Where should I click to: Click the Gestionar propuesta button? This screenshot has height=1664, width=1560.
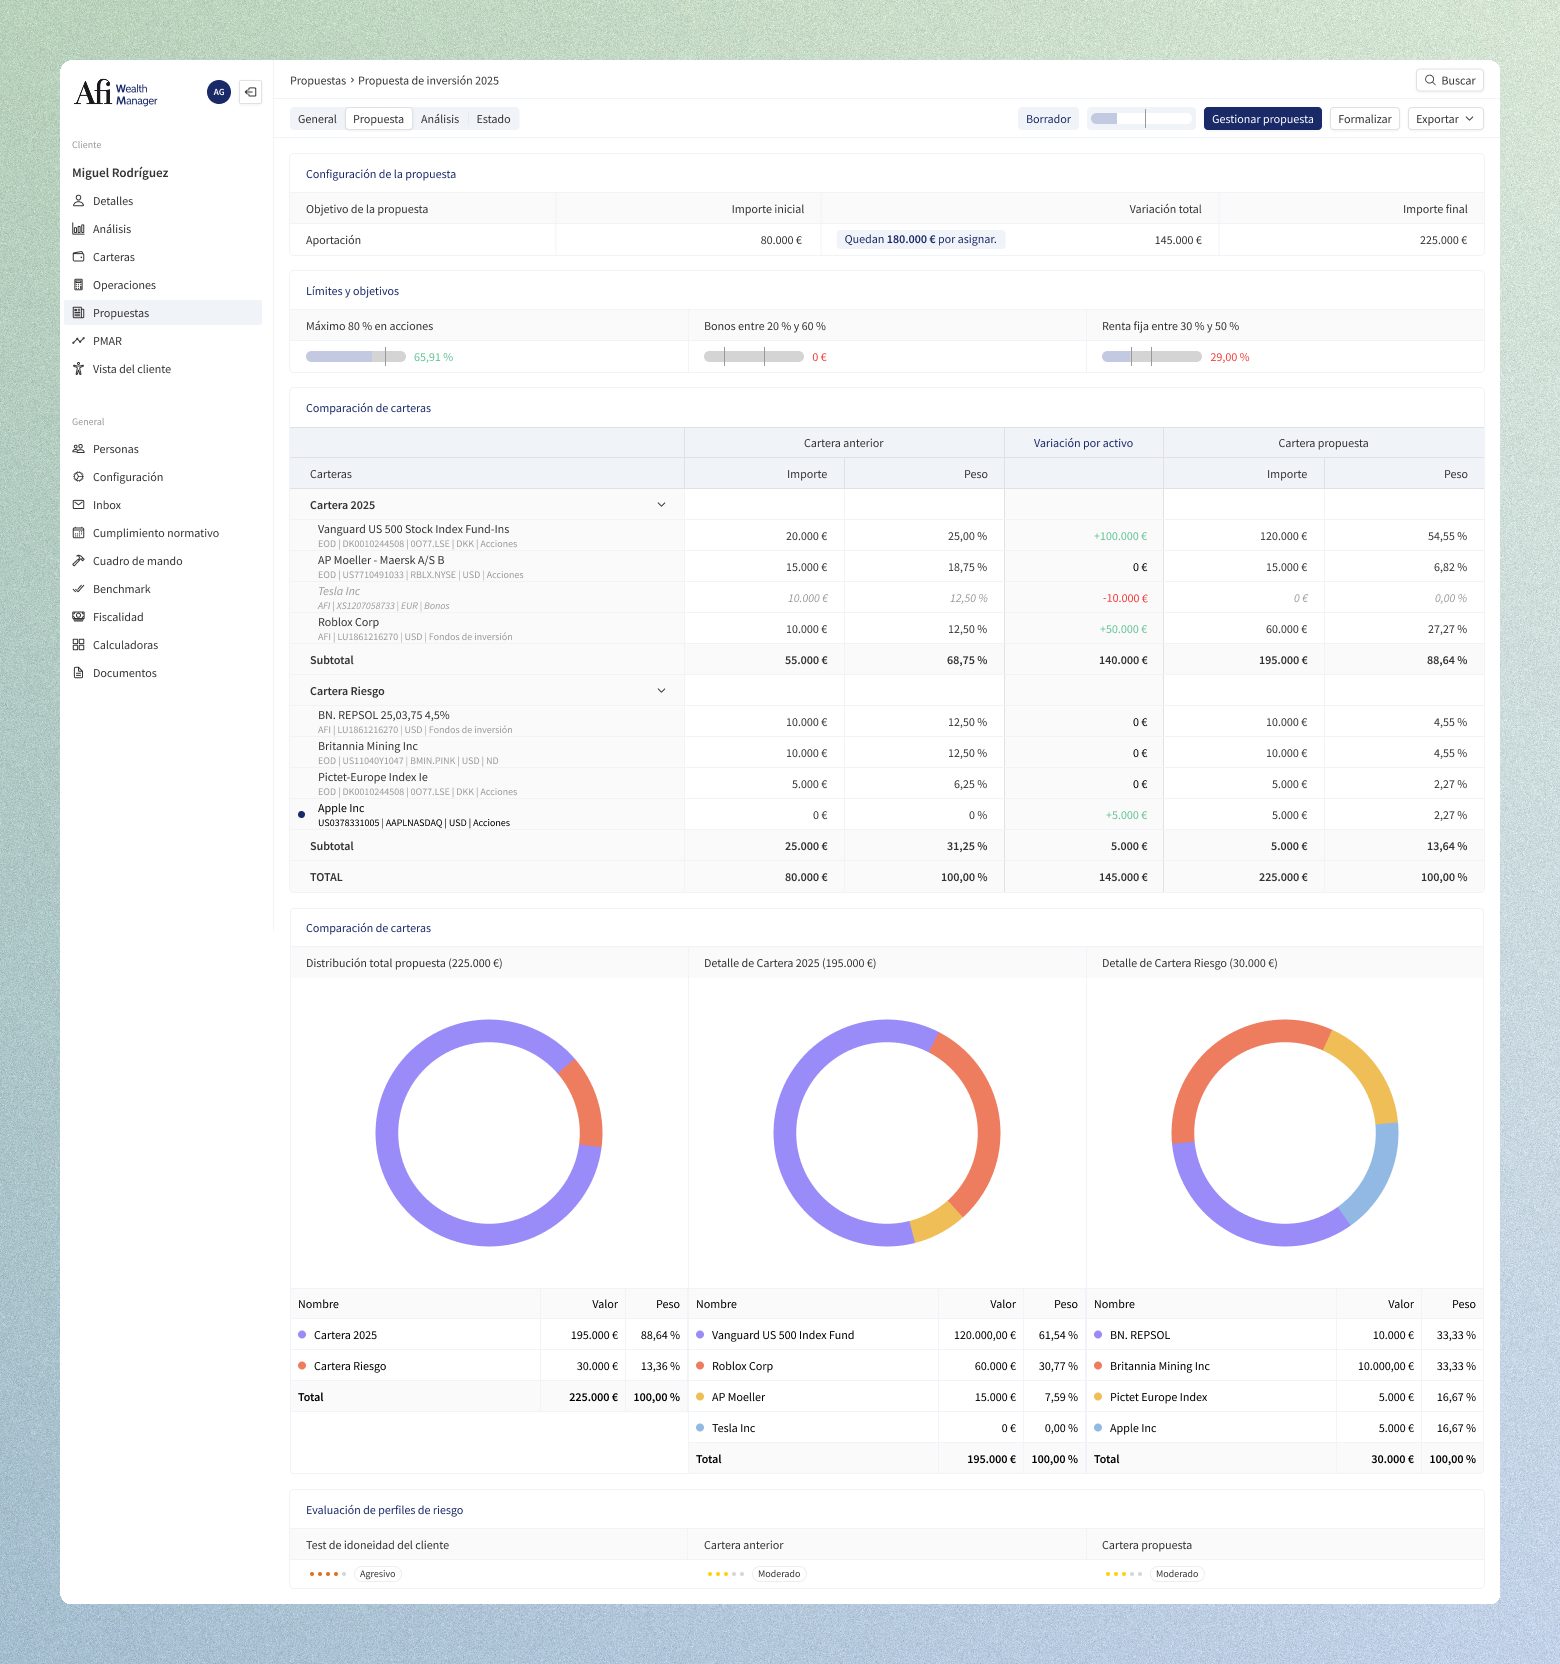pyautogui.click(x=1262, y=119)
